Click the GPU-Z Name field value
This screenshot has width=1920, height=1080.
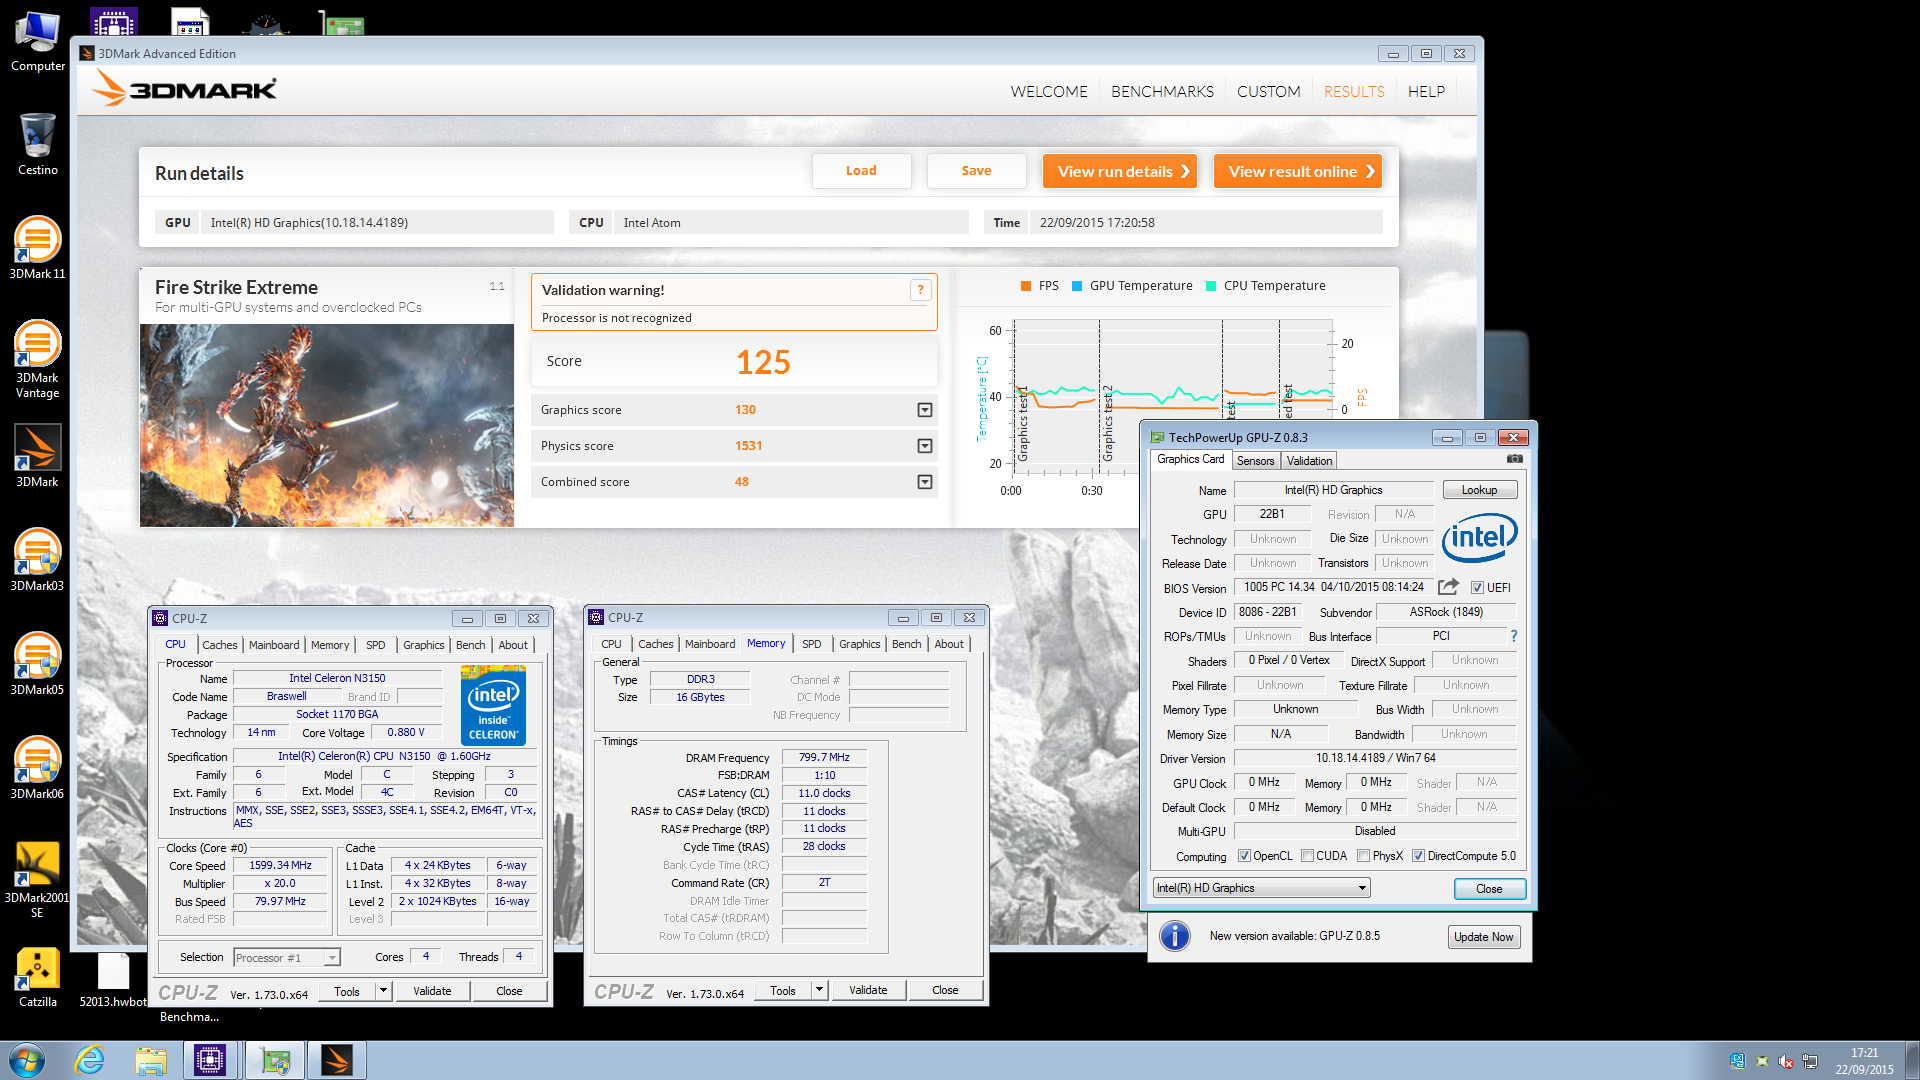tap(1333, 490)
